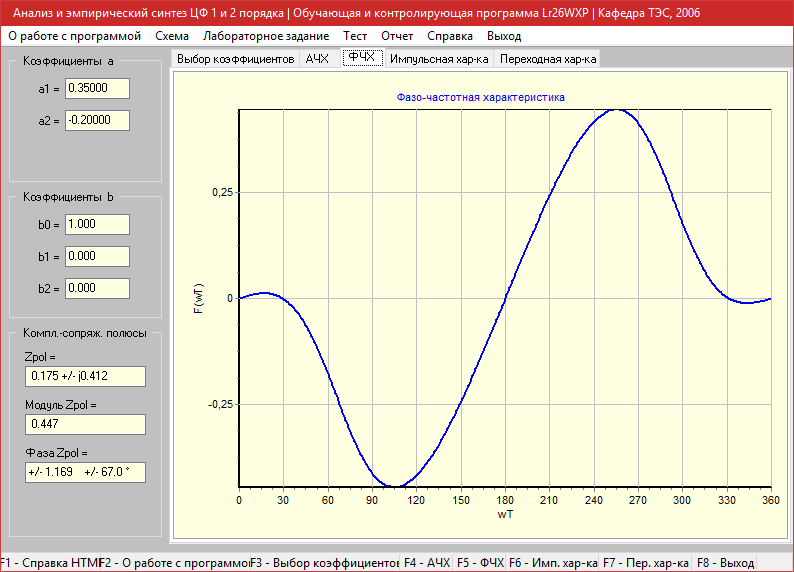Click 'F3 - Выбор коэффициентов' status entry
The height and width of the screenshot is (572, 794).
pos(325,563)
